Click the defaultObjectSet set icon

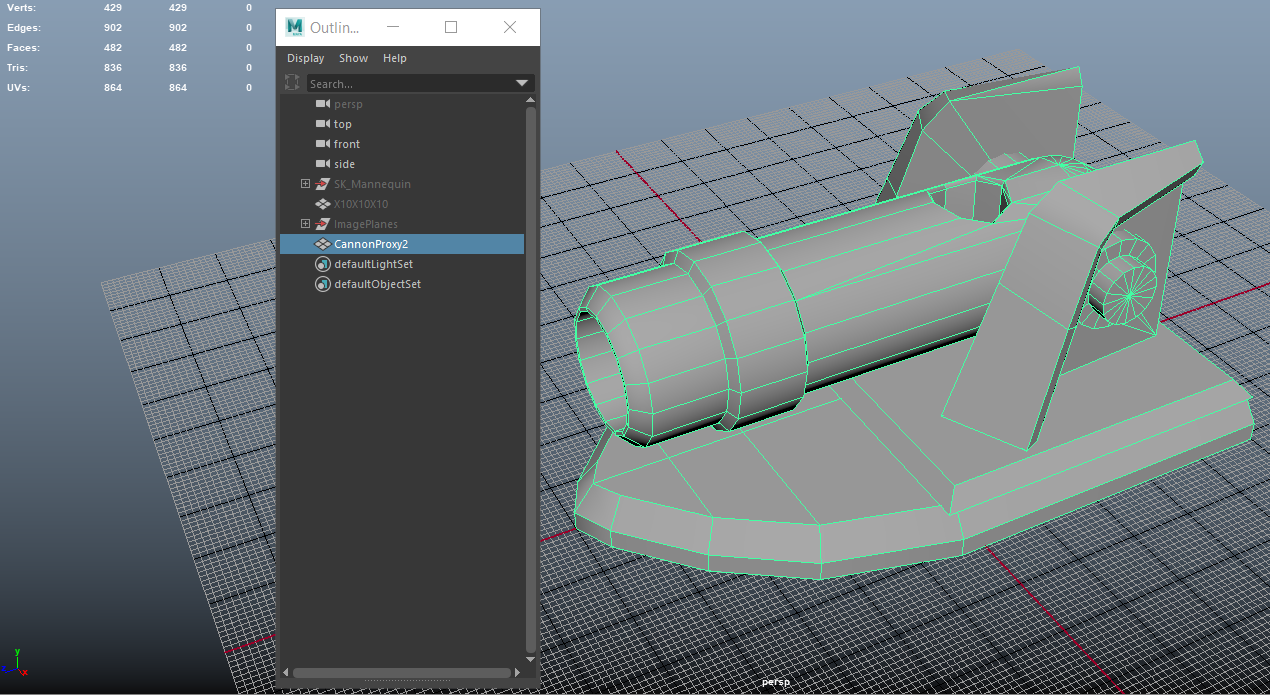pyautogui.click(x=322, y=284)
